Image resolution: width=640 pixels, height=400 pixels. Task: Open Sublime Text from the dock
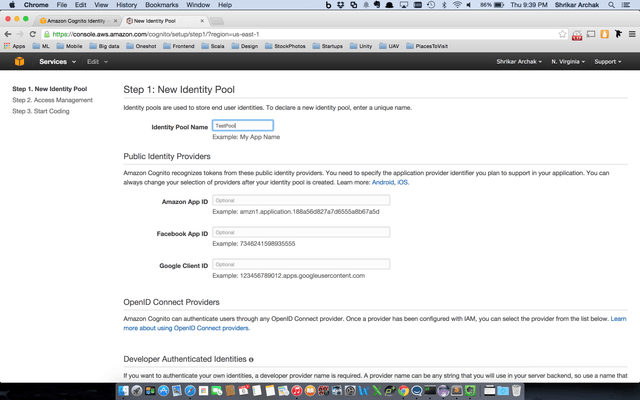click(x=457, y=391)
